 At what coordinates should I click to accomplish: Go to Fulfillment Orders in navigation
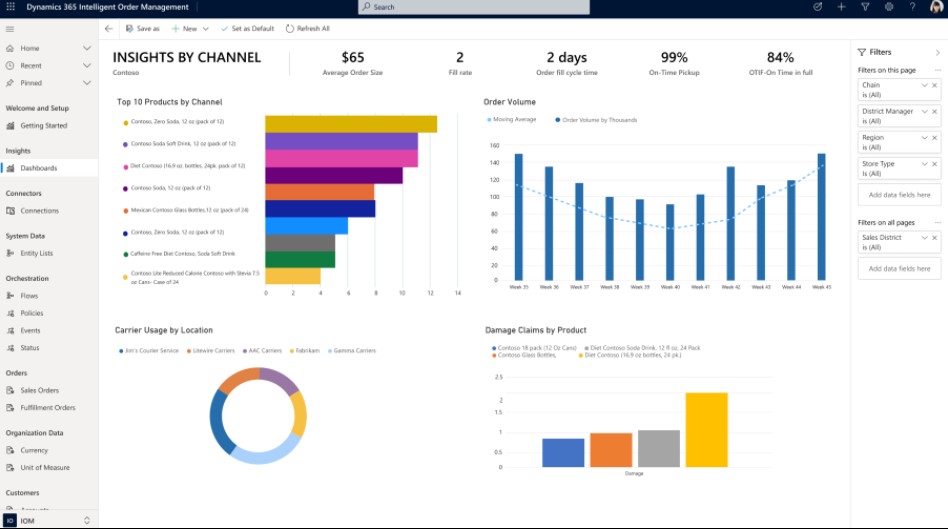pyautogui.click(x=47, y=408)
